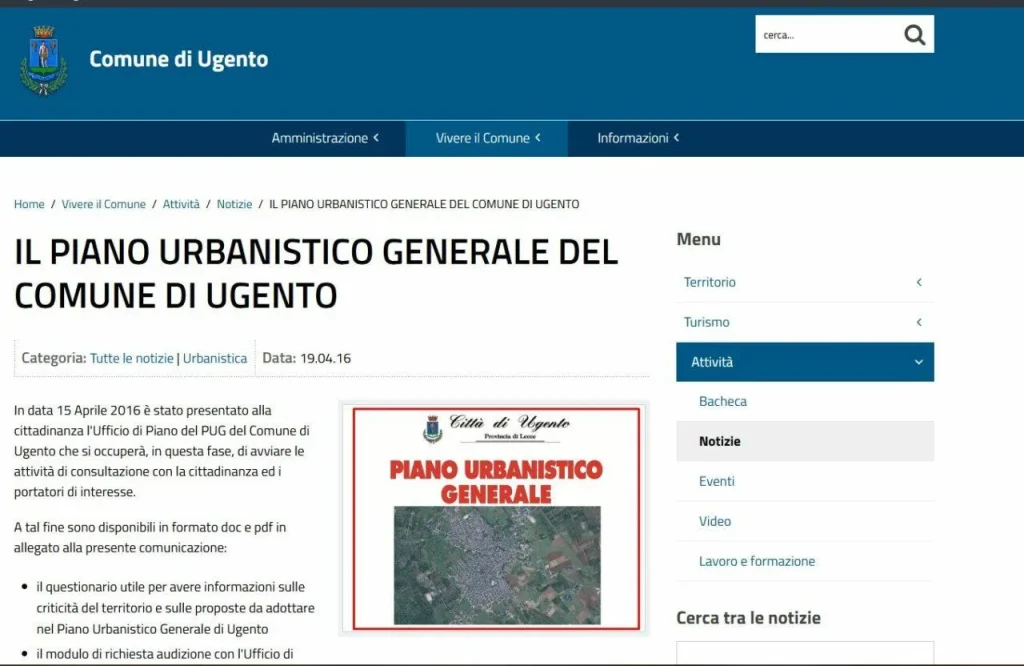Open Lavoro e formazione submenu item

click(757, 562)
